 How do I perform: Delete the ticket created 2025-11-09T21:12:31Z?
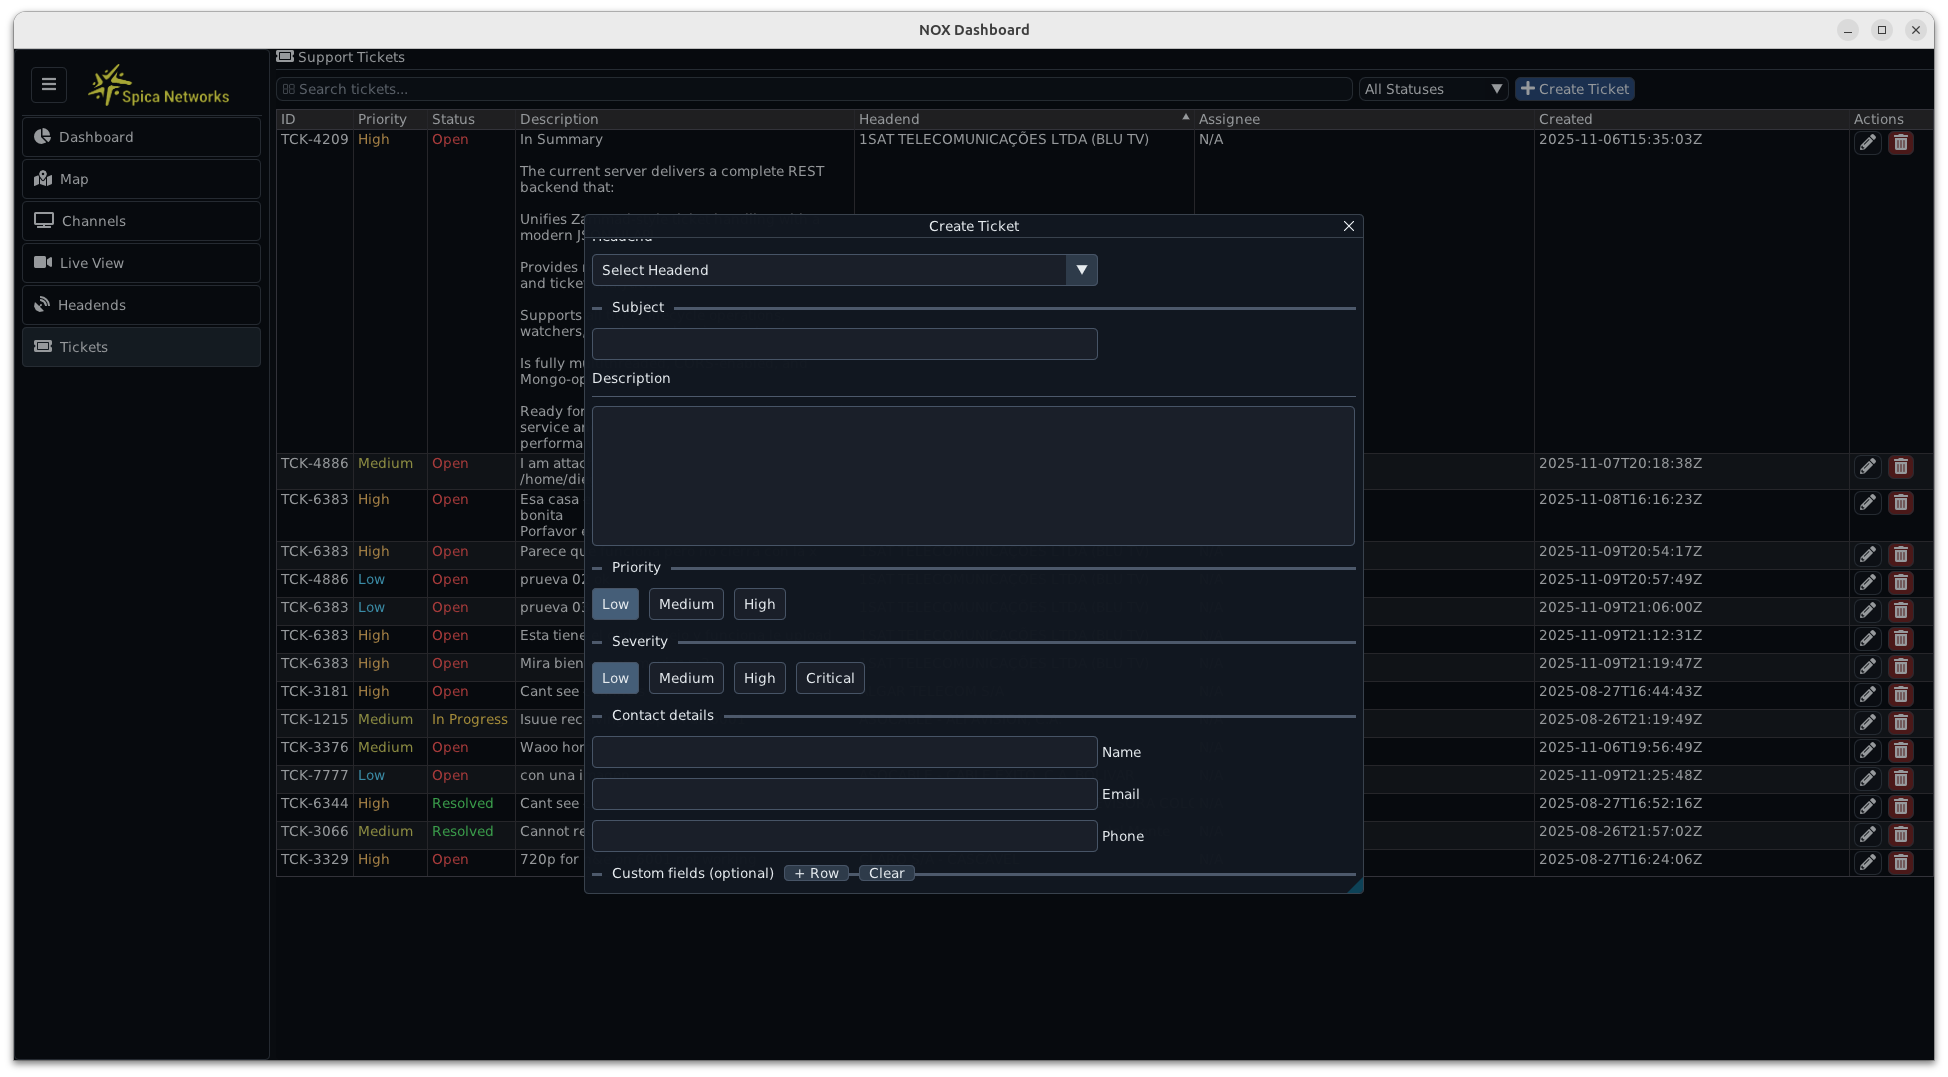click(x=1901, y=639)
